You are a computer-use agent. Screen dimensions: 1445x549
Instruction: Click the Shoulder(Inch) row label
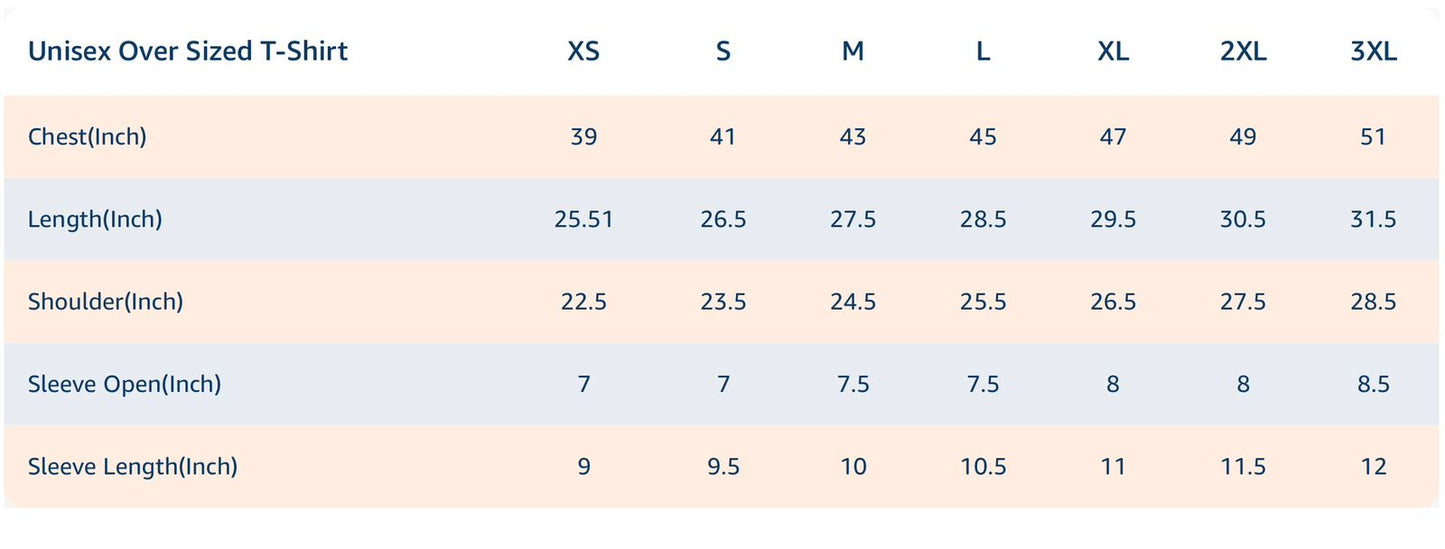[x=105, y=301]
